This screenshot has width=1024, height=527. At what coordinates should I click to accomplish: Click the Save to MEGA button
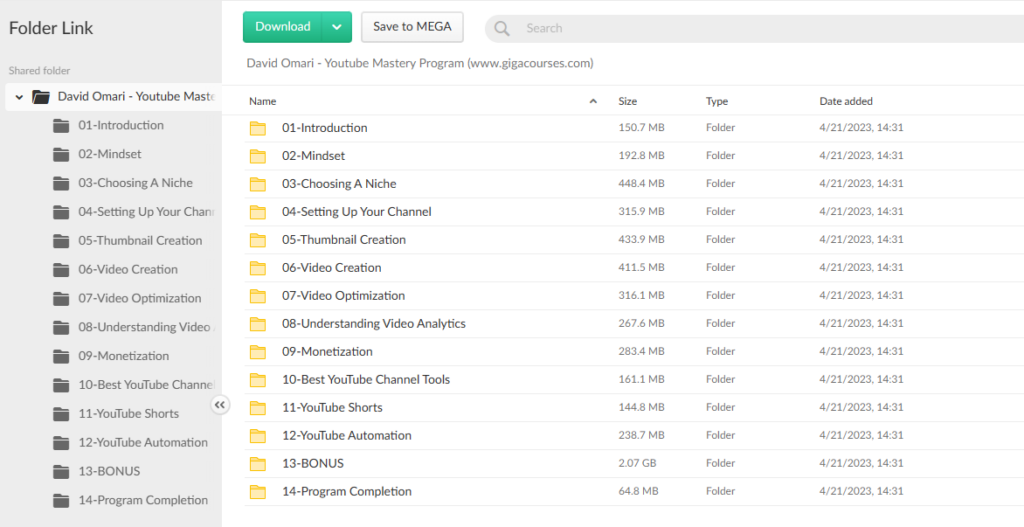412,27
